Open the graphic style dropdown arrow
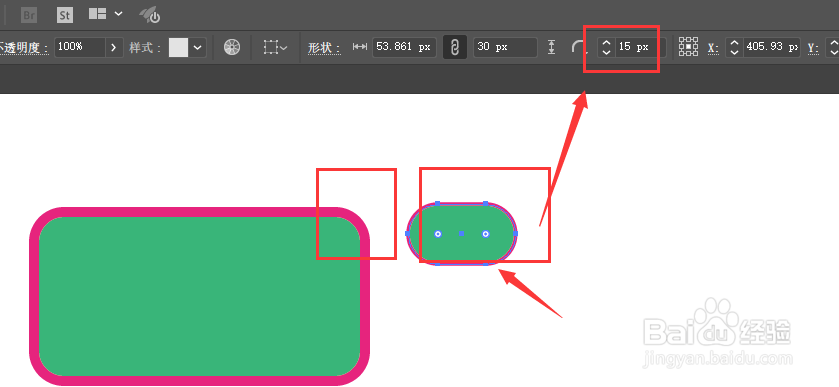This screenshot has height=387, width=839. click(x=197, y=47)
